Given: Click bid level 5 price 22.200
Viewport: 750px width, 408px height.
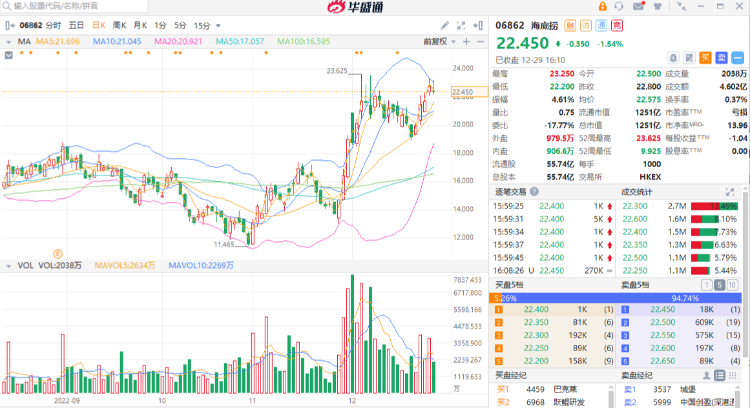Looking at the screenshot, I should tap(536, 361).
